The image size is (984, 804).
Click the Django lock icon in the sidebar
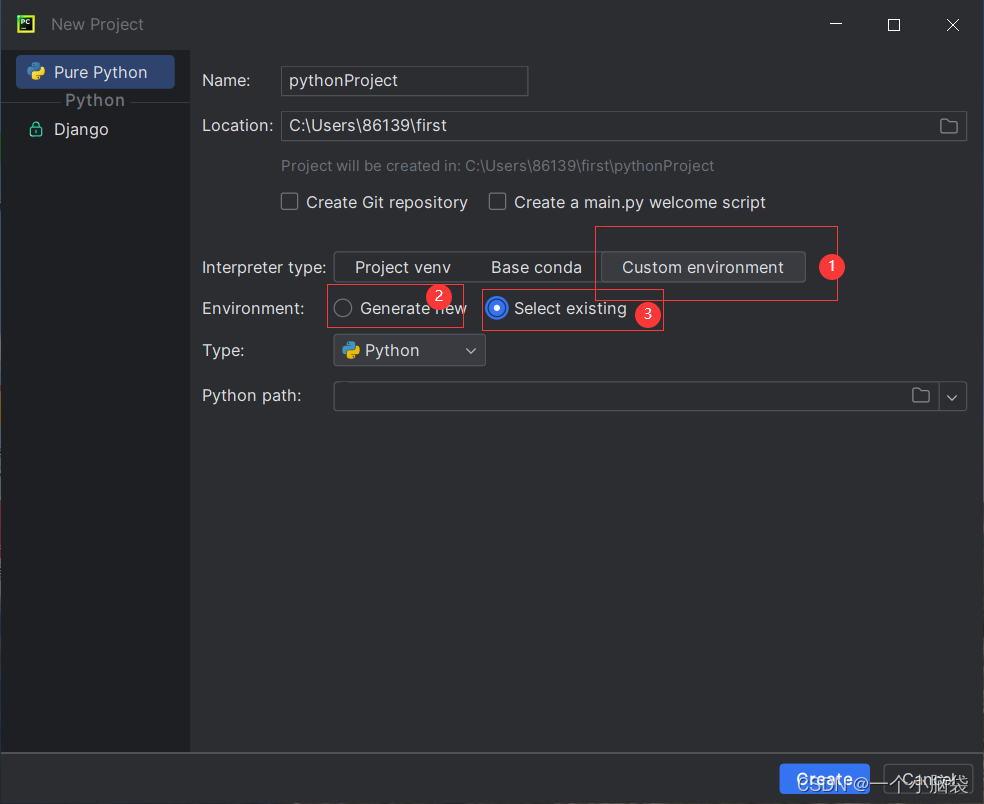(x=36, y=130)
